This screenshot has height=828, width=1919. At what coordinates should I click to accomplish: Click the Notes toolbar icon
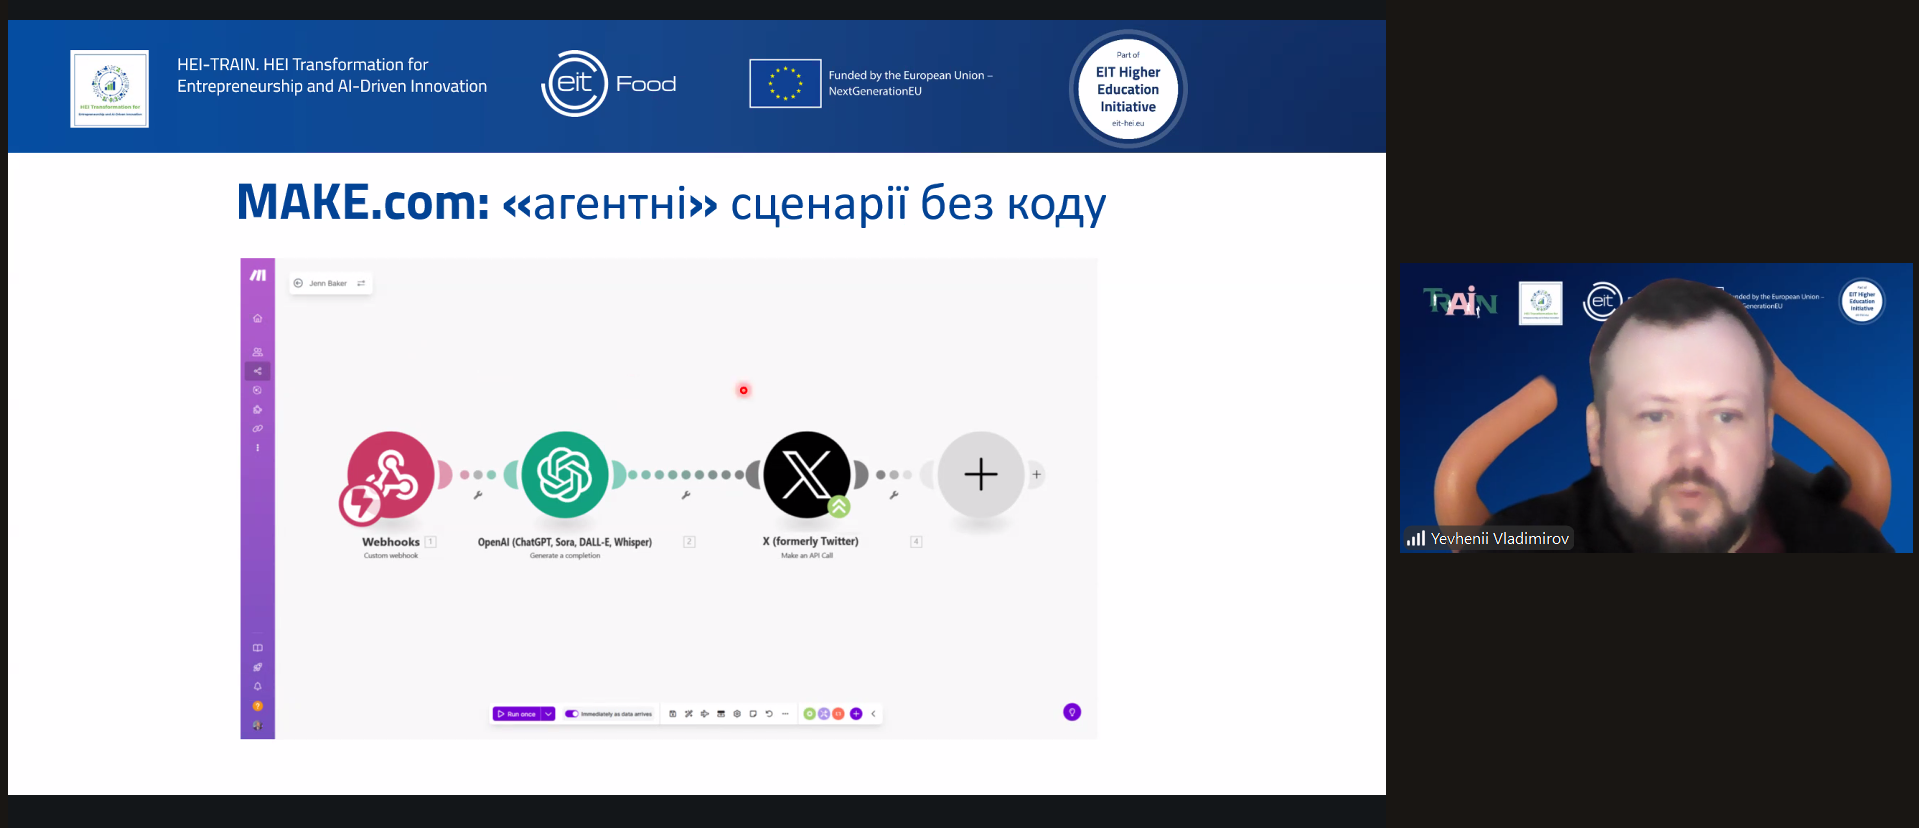(753, 714)
